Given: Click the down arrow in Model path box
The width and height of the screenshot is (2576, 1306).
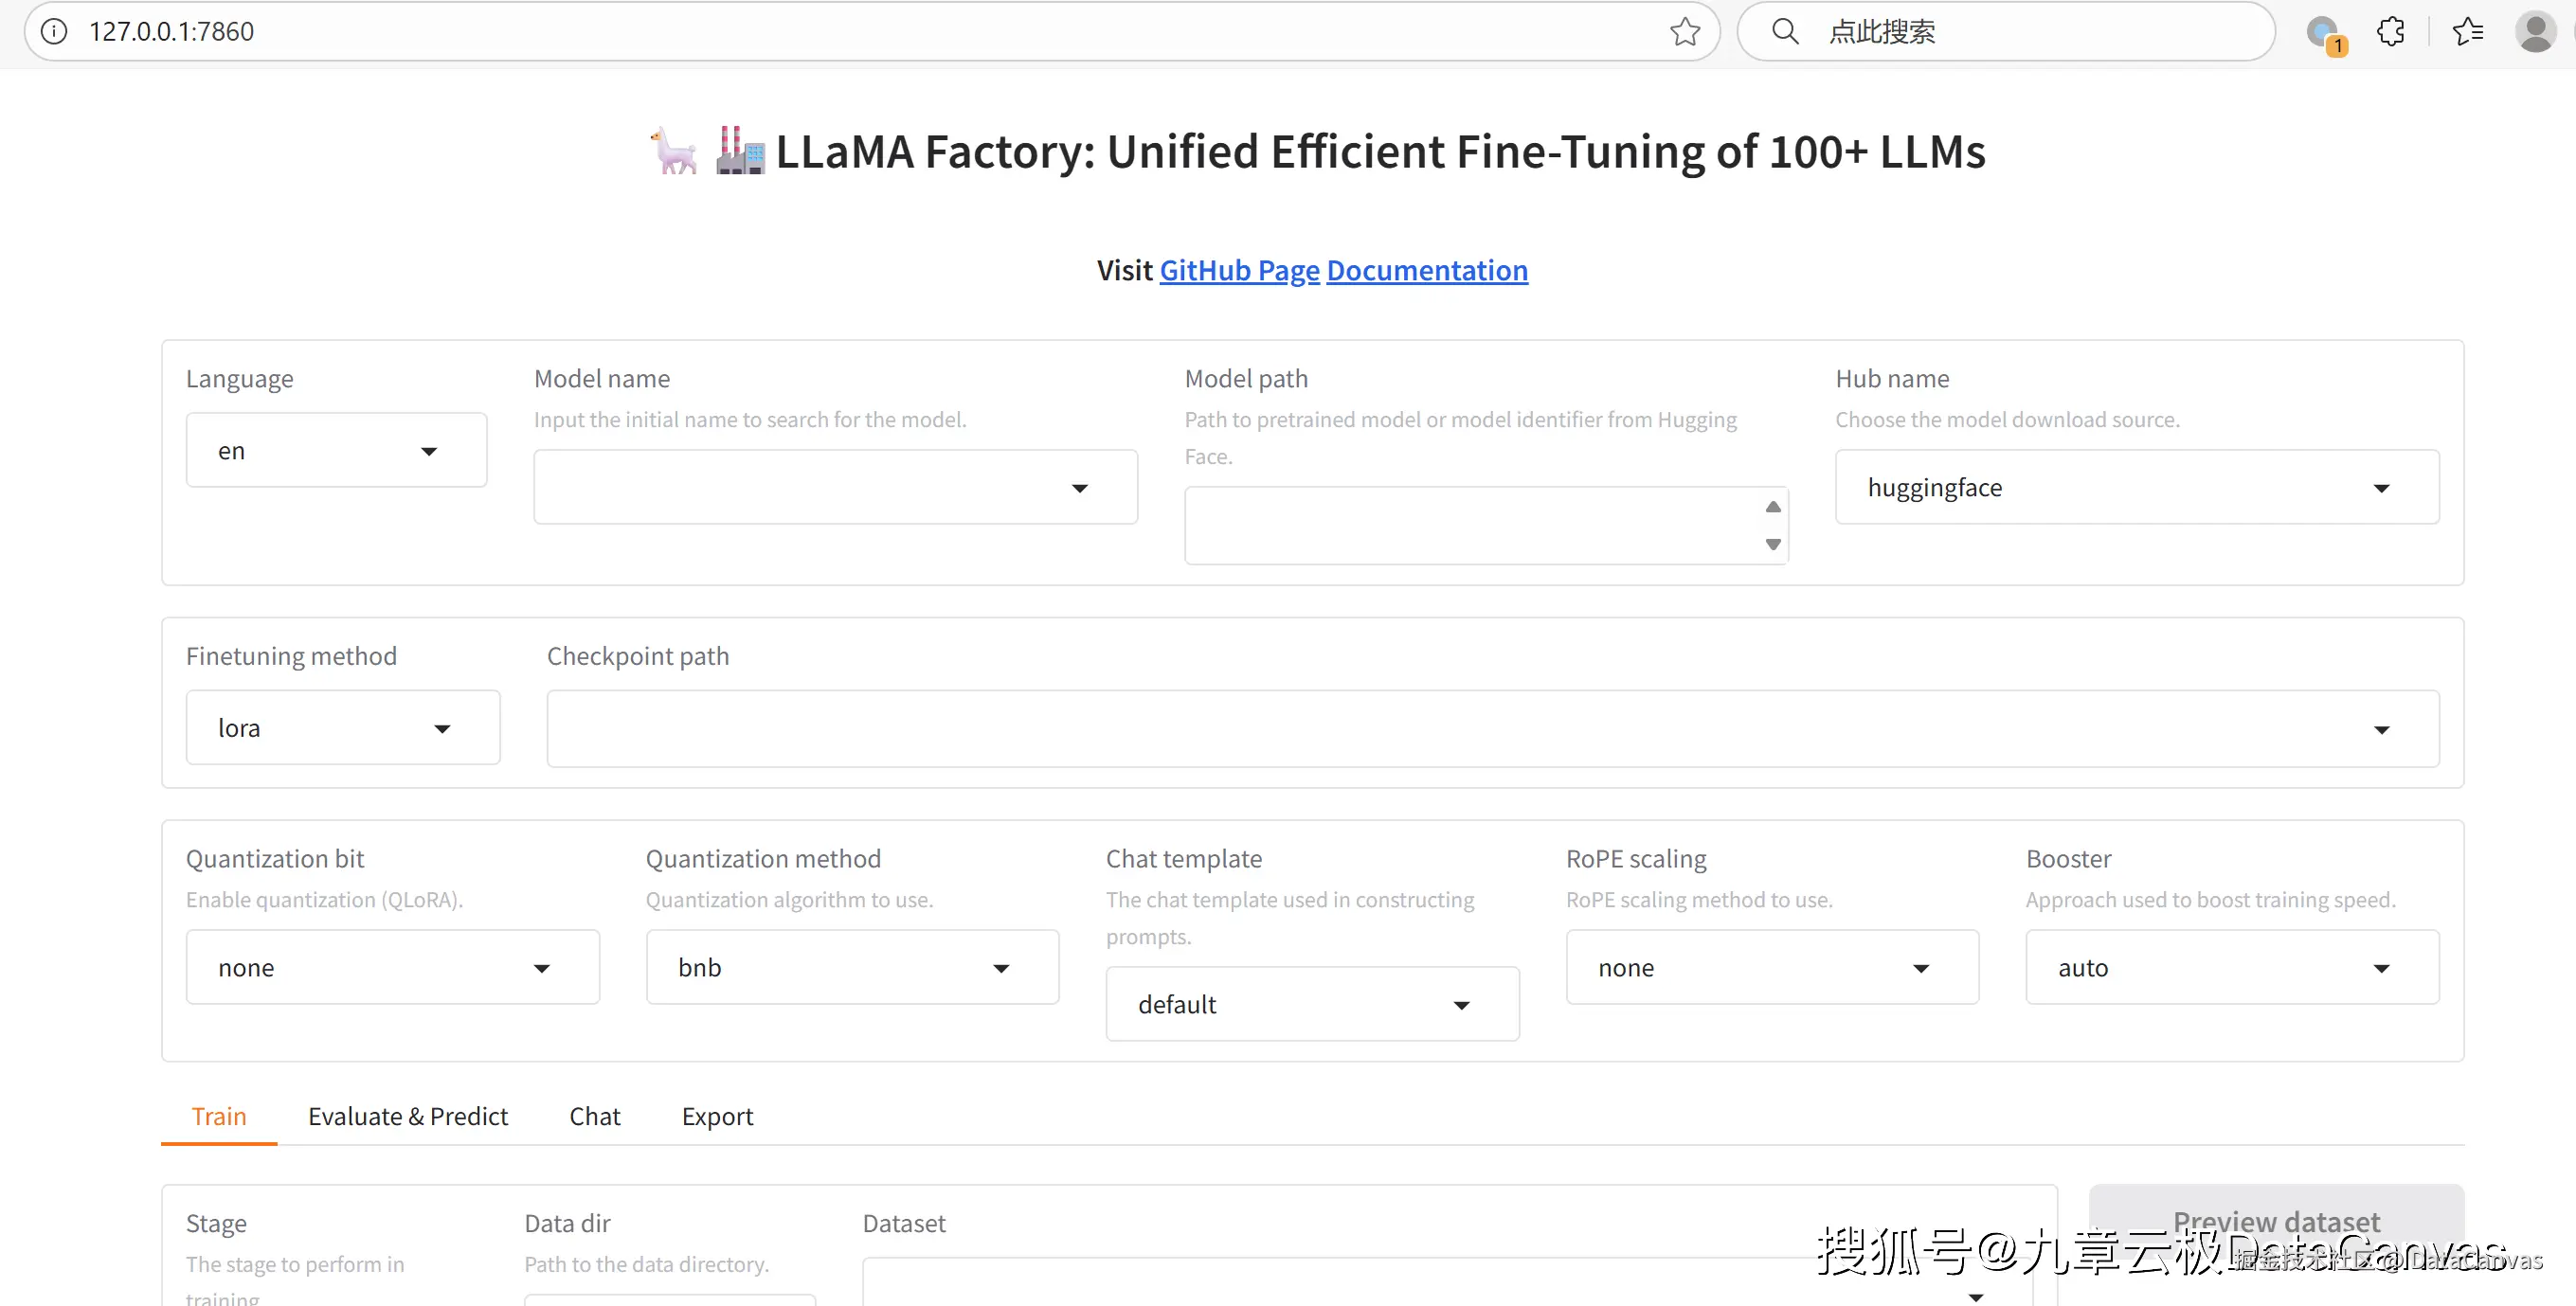Looking at the screenshot, I should [1773, 544].
